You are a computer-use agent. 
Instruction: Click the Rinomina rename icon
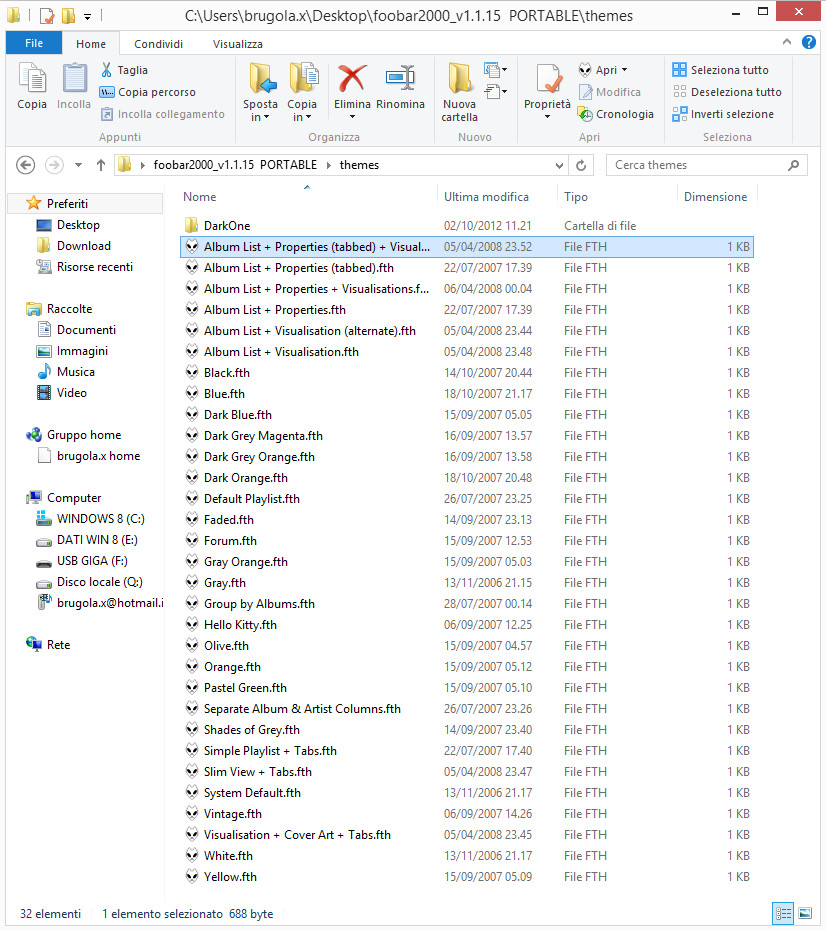[x=400, y=78]
